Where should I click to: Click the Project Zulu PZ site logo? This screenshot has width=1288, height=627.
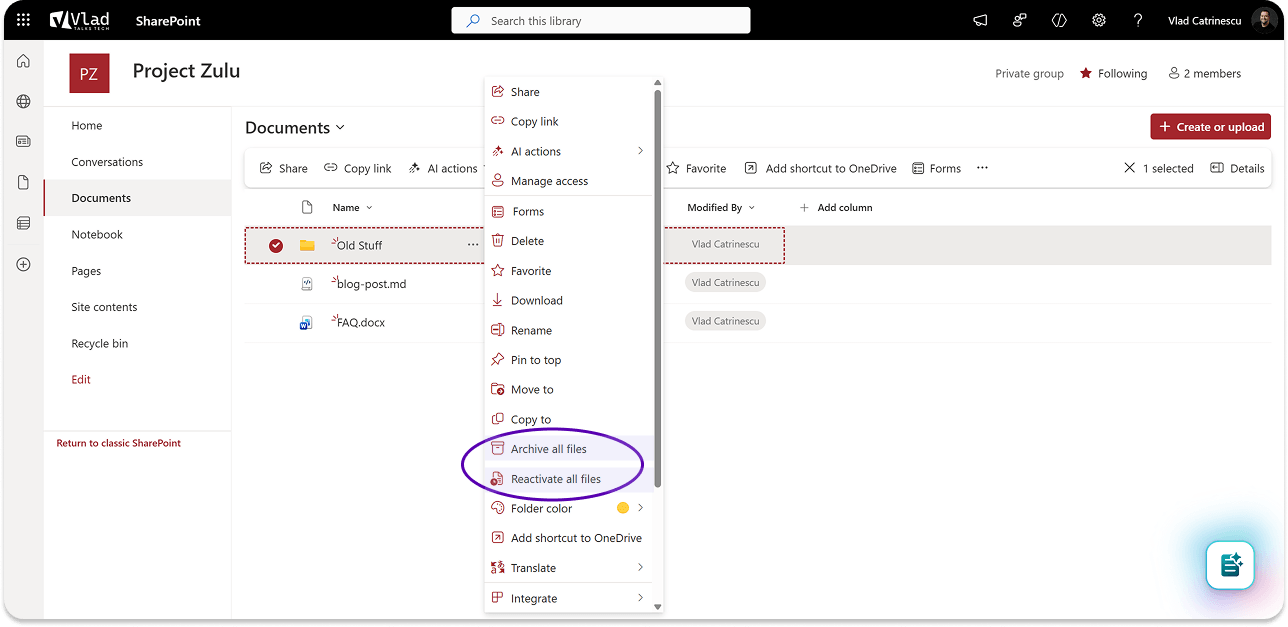point(89,74)
